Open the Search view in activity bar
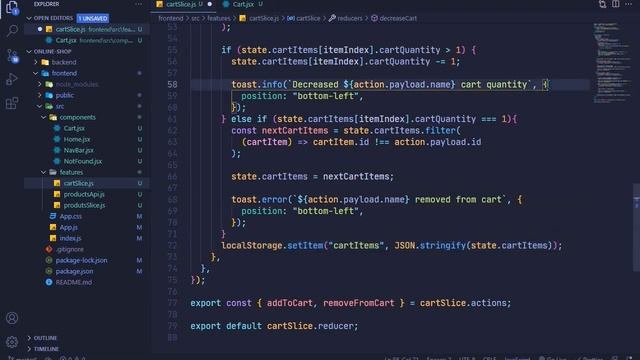640x360 pixels. click(x=12, y=31)
